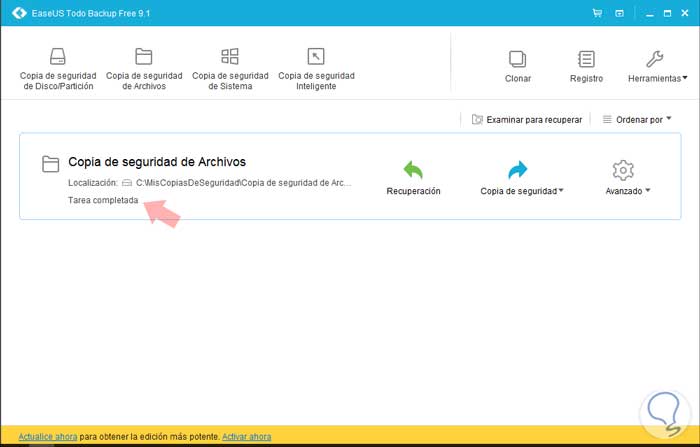This screenshot has width=700, height=447.
Task: Click the folder icon beside task title
Action: point(50,164)
